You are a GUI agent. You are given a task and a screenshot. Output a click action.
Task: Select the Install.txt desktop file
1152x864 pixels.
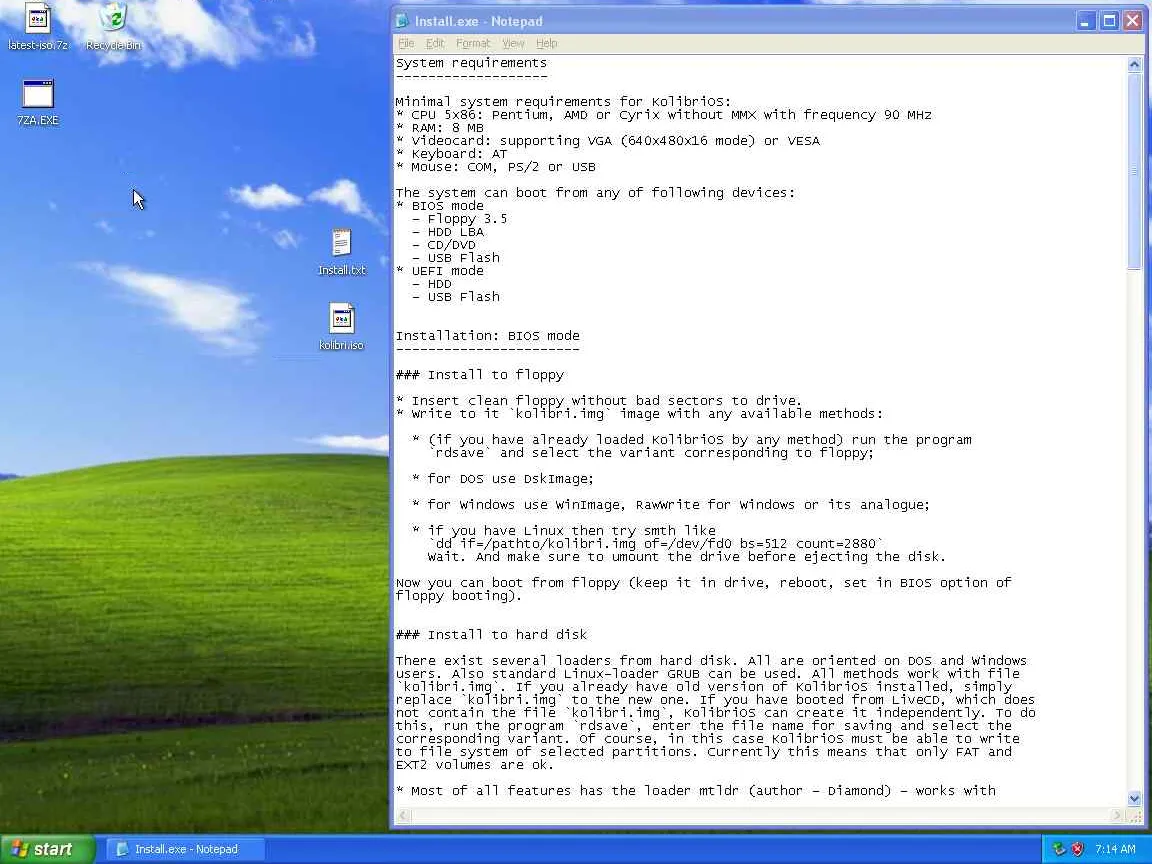pyautogui.click(x=342, y=252)
